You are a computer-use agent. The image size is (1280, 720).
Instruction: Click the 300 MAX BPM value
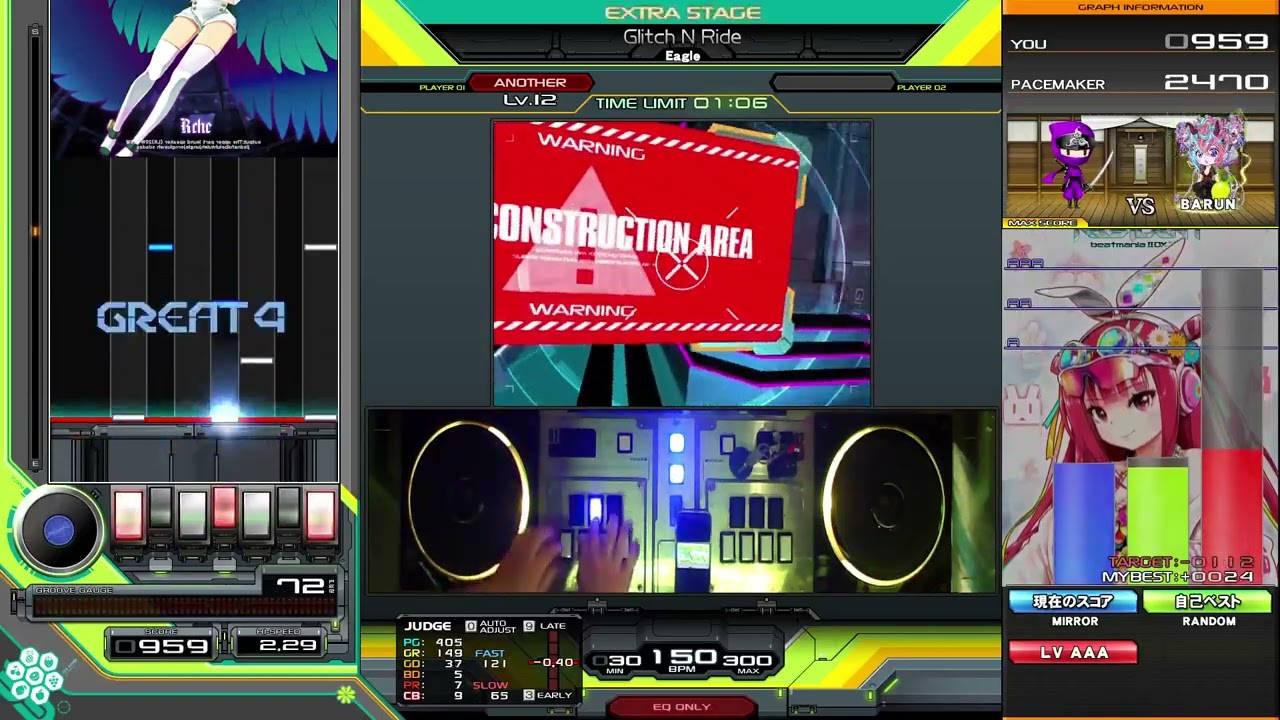point(747,661)
